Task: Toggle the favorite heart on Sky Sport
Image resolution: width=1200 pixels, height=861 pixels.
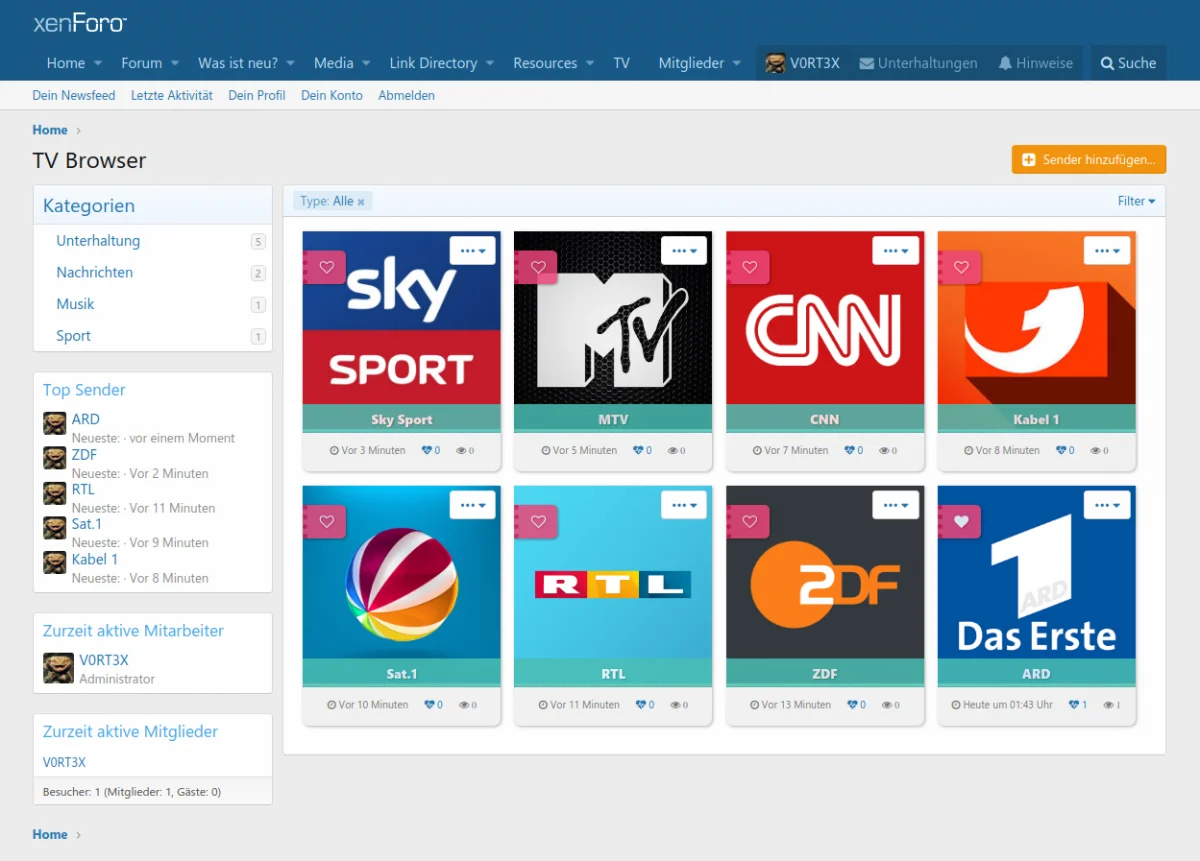Action: coord(326,267)
